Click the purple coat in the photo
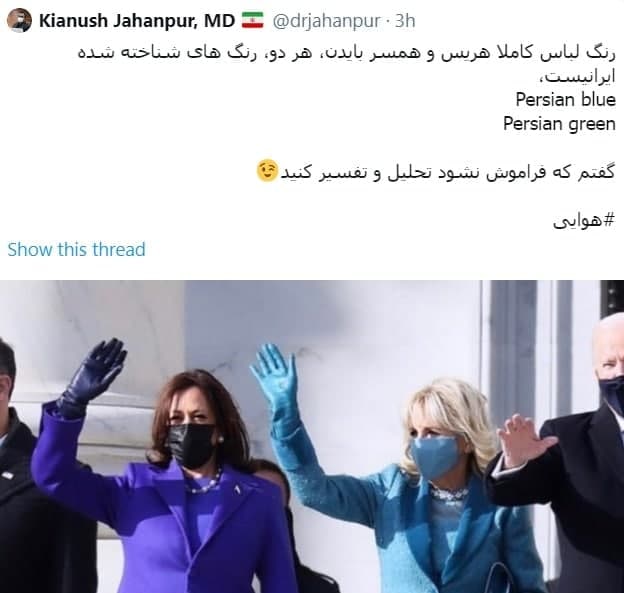624x593 pixels. click(x=167, y=517)
